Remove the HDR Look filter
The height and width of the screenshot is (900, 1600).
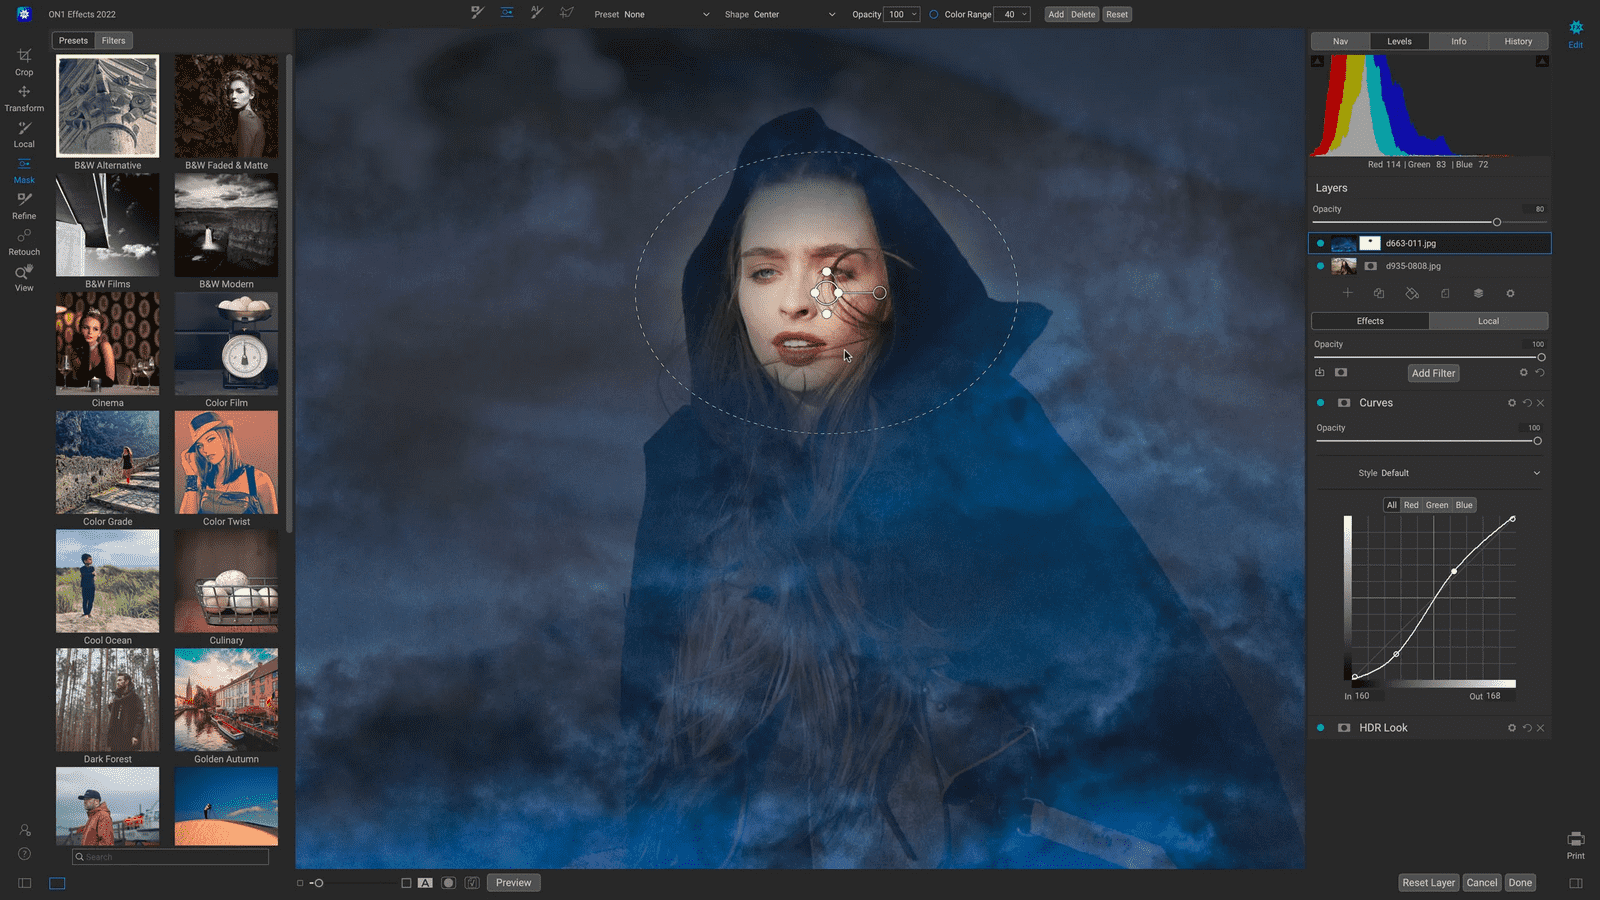coord(1541,728)
